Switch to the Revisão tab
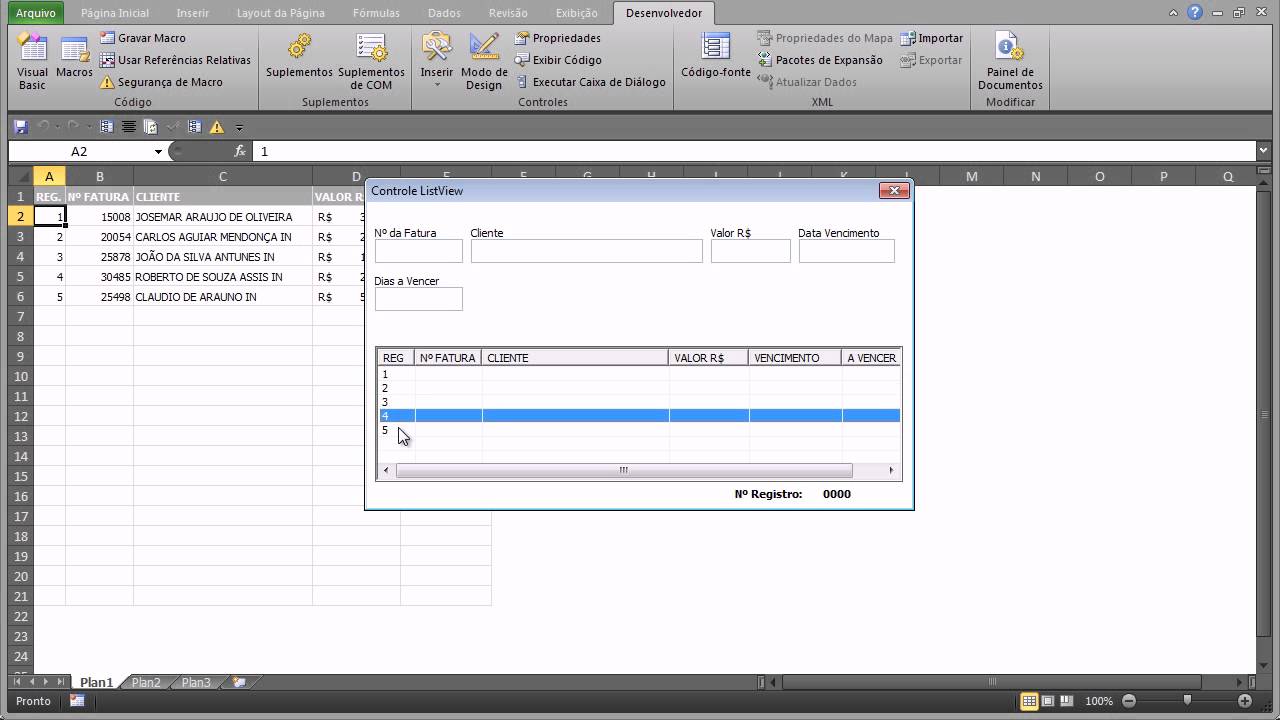Image resolution: width=1280 pixels, height=720 pixels. (508, 13)
